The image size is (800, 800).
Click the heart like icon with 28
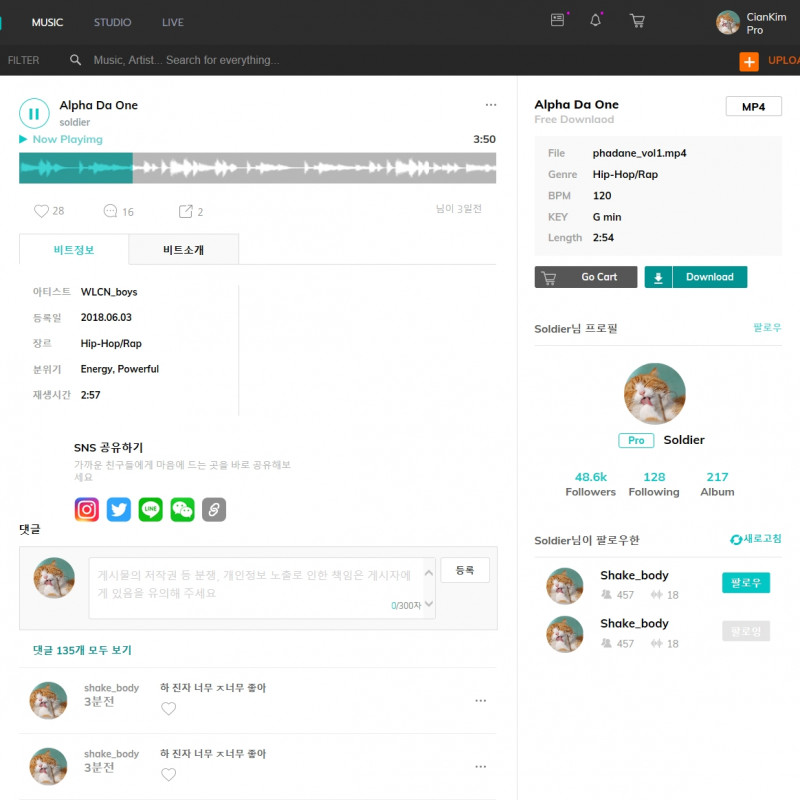(x=41, y=211)
